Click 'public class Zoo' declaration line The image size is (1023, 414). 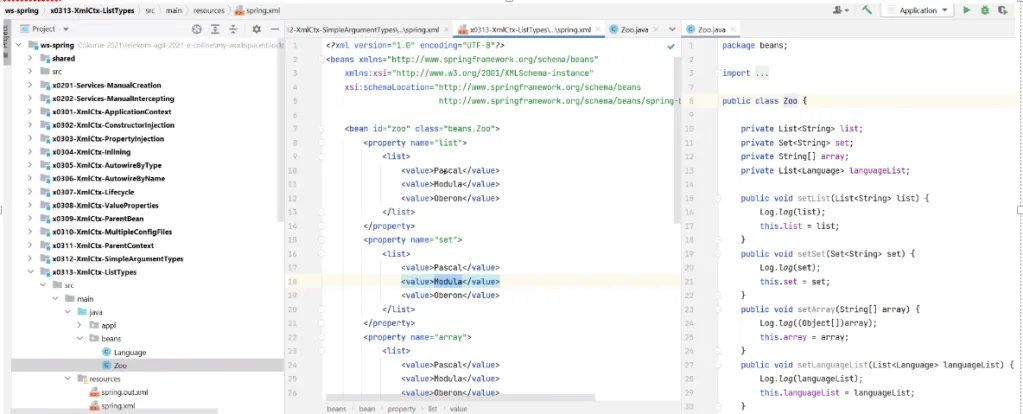point(765,101)
